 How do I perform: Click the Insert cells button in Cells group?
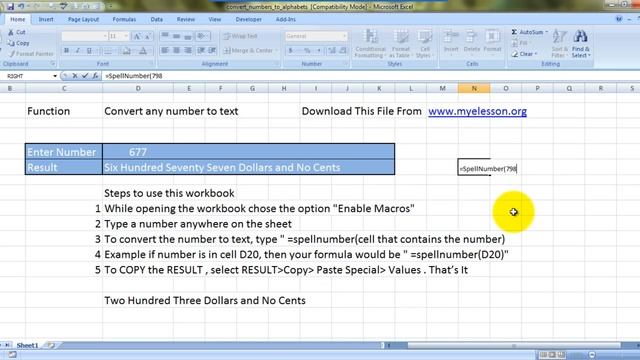pos(451,43)
